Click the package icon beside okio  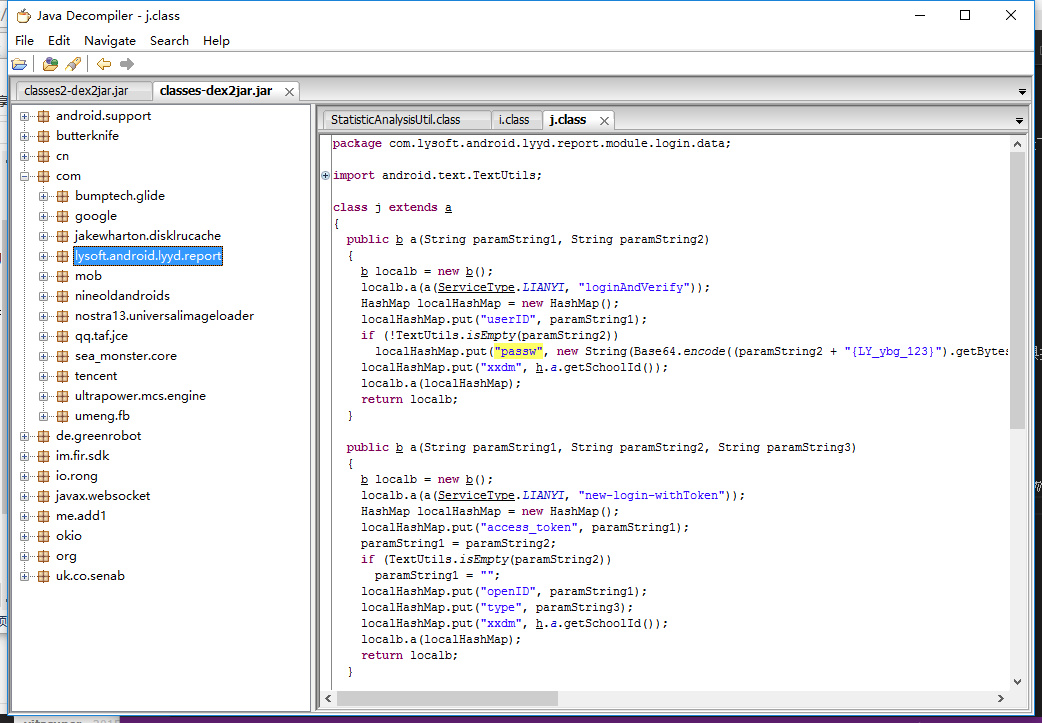43,536
